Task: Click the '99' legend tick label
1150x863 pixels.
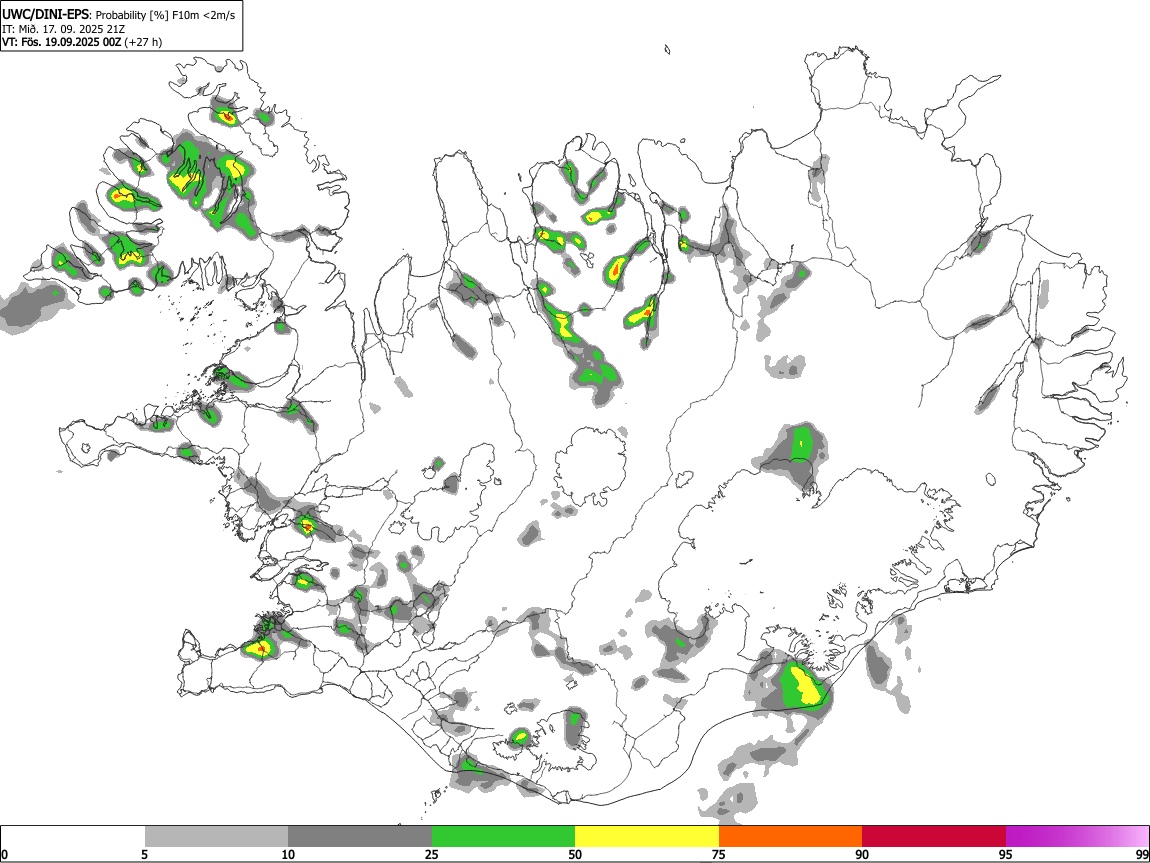Action: tap(1142, 855)
